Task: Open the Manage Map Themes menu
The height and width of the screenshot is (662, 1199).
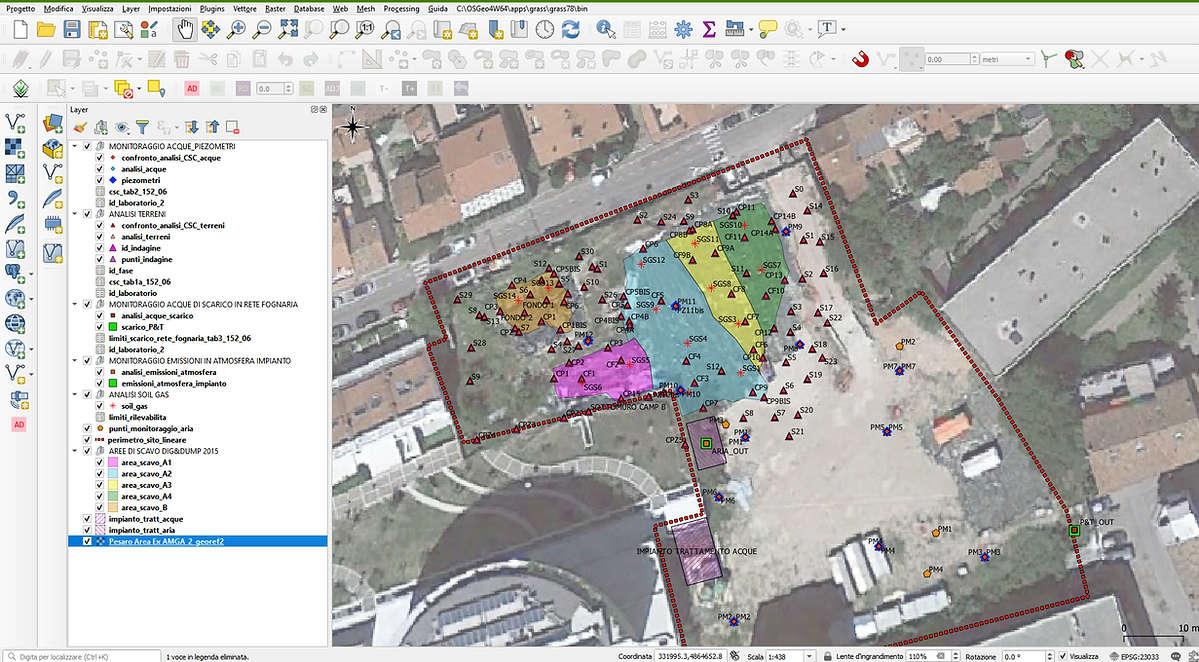Action: click(123, 127)
